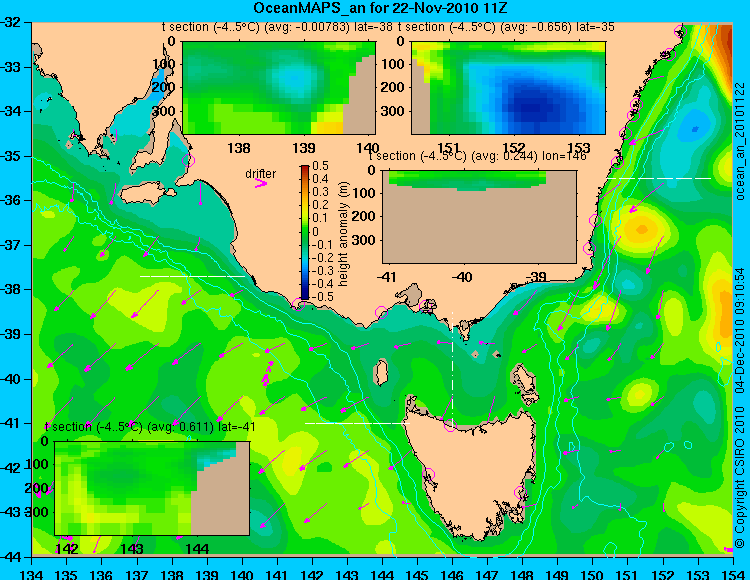Image resolution: width=750 pixels, height=580 pixels.
Task: Click King Island northwest of Tasmania
Action: point(381,372)
